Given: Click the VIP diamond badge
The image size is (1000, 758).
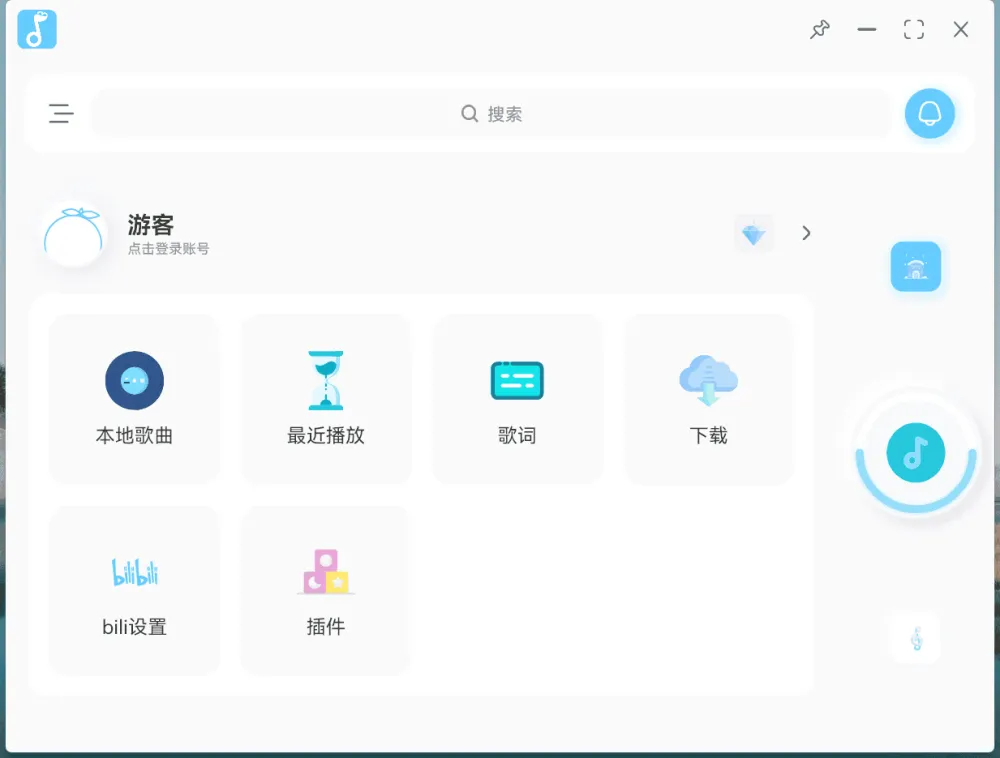Looking at the screenshot, I should (753, 232).
